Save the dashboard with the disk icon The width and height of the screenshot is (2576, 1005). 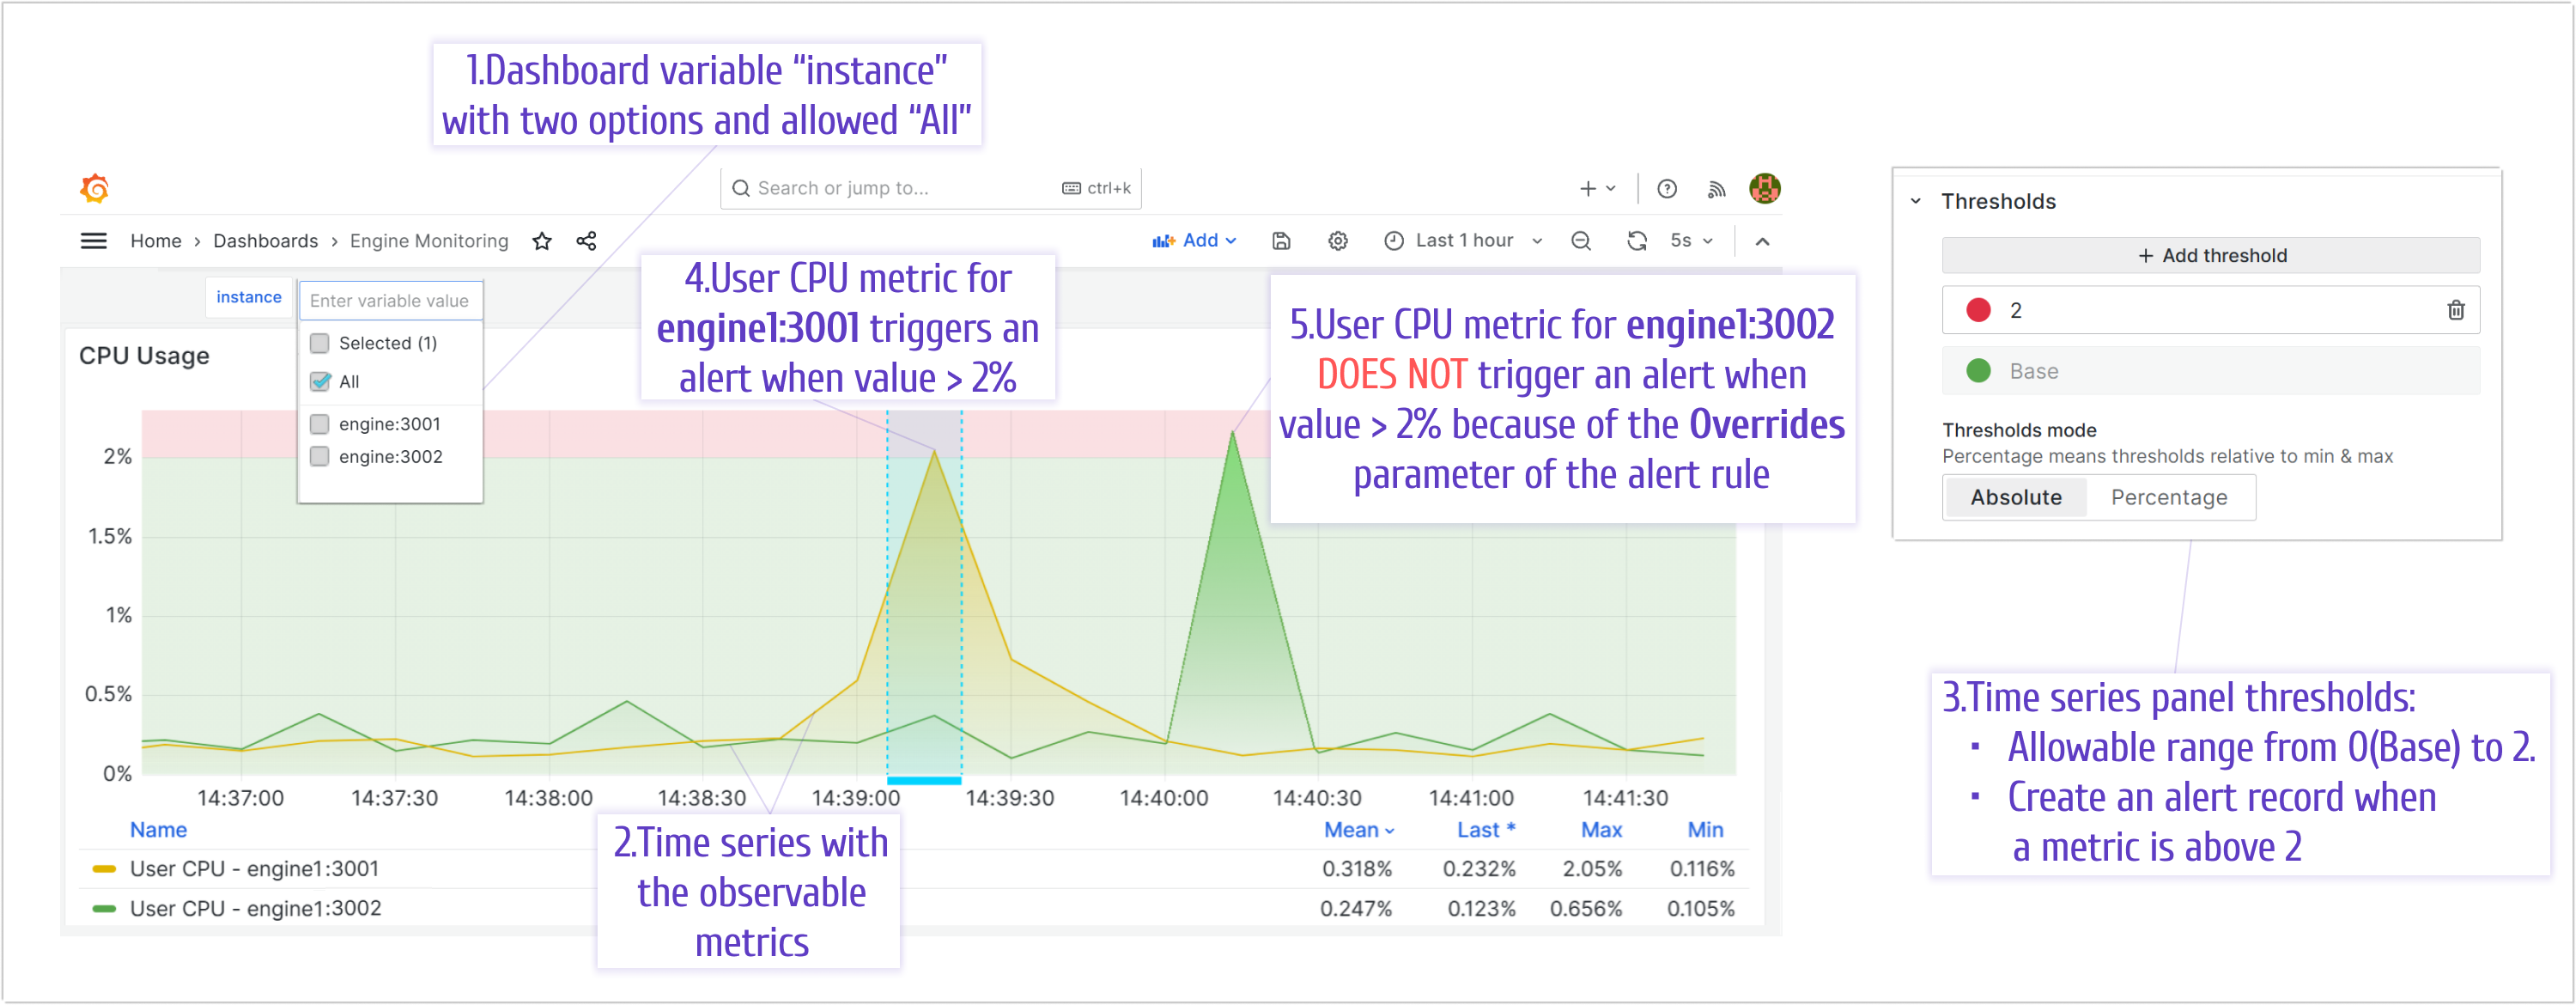[x=1281, y=241]
